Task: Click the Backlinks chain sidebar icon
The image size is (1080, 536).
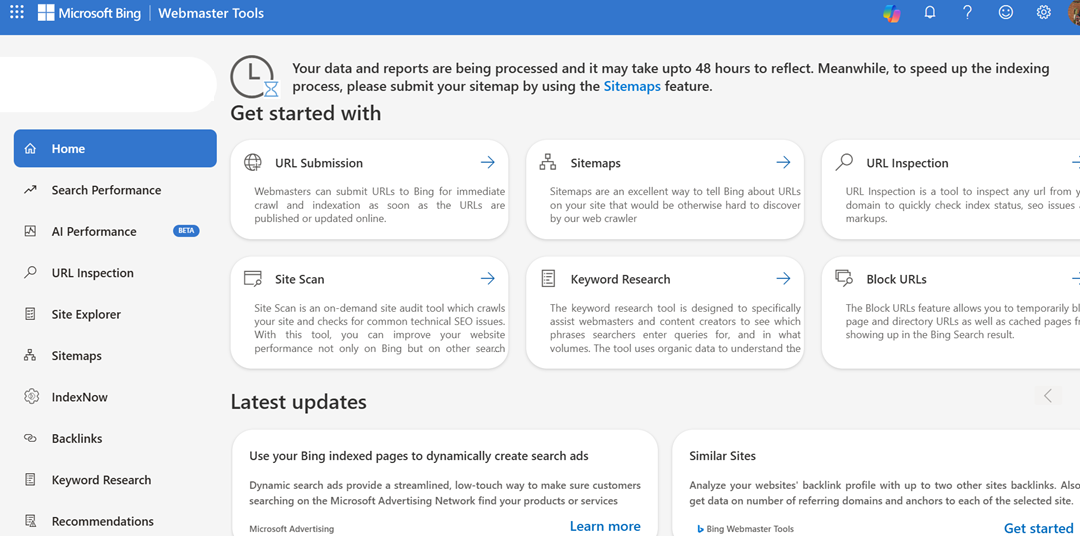Action: coord(30,438)
